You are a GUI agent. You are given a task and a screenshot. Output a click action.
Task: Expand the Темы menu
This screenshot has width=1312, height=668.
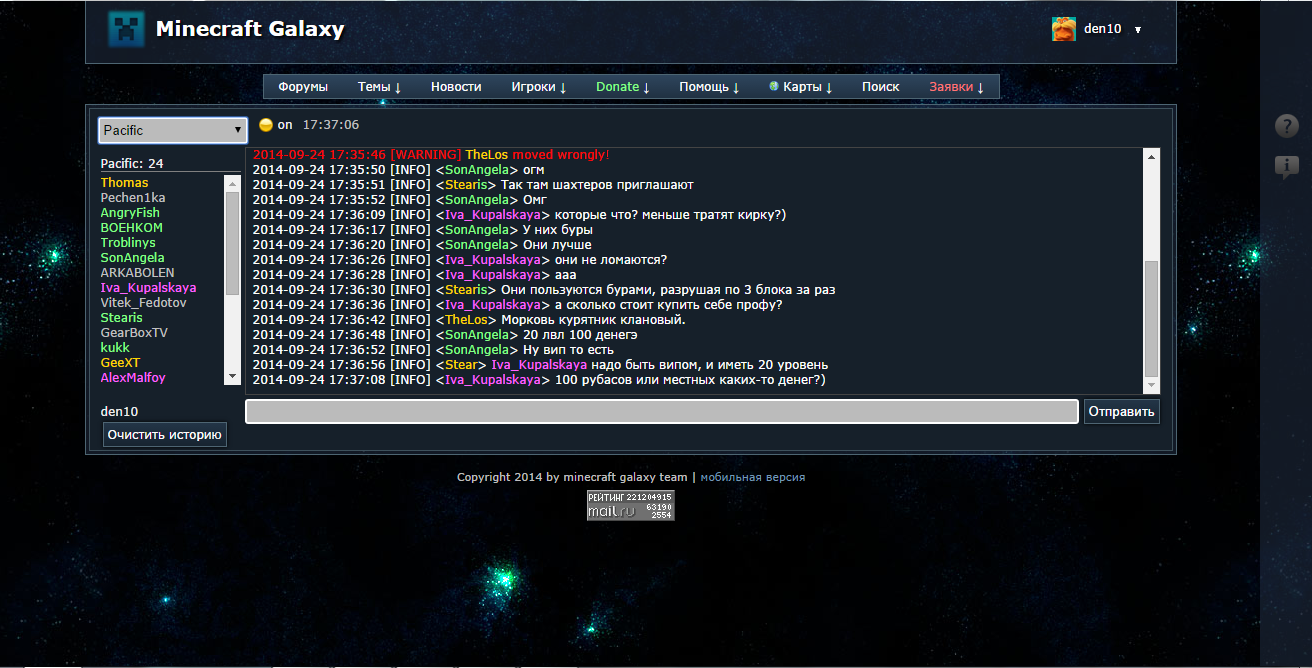[x=379, y=87]
